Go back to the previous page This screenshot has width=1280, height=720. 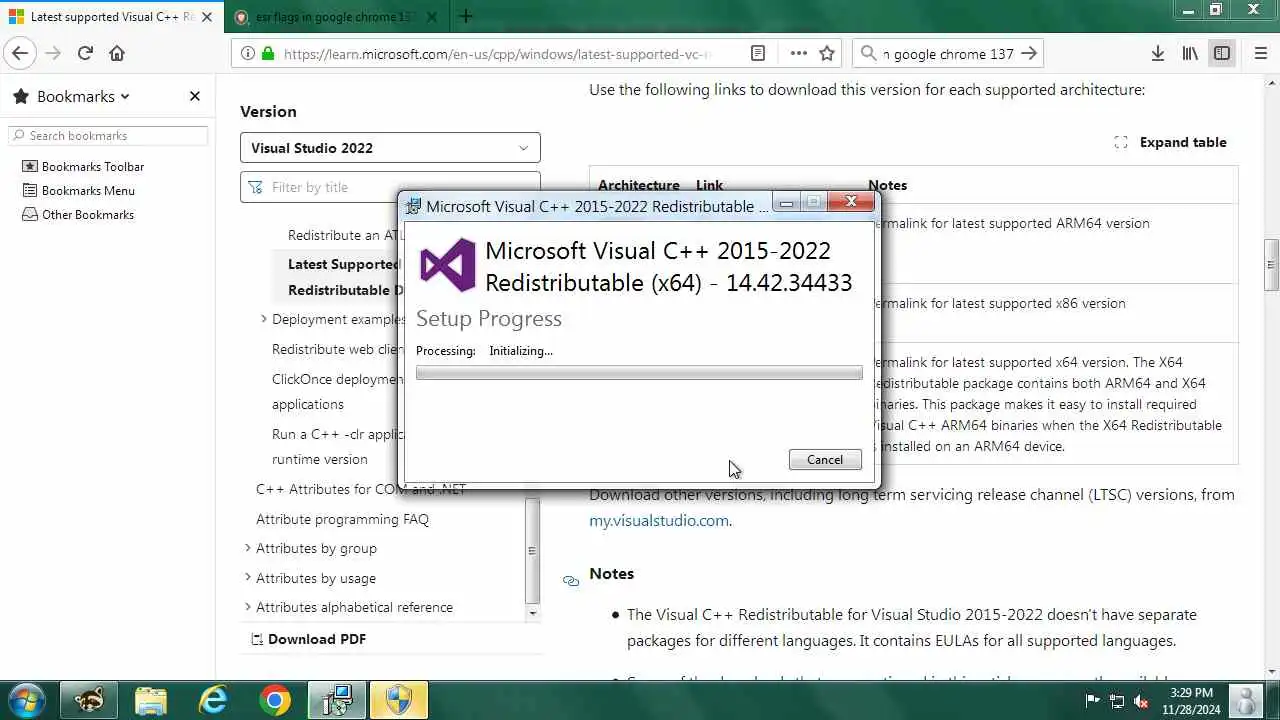coord(21,54)
